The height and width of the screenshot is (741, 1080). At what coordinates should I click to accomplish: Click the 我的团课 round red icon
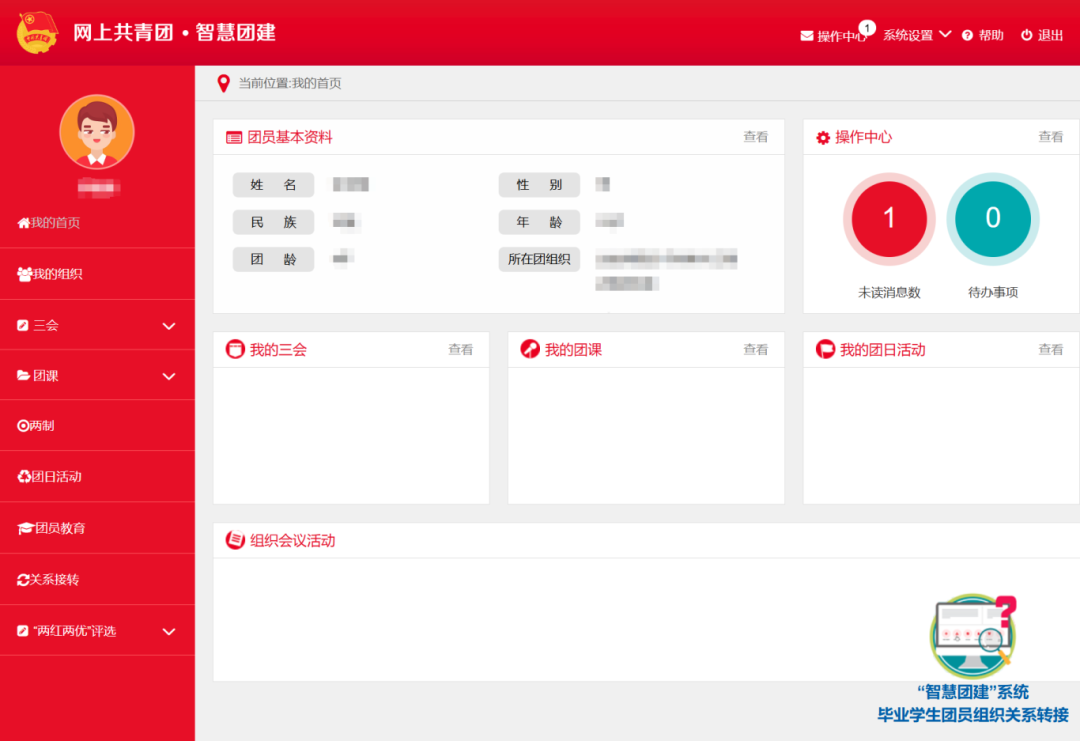point(530,349)
